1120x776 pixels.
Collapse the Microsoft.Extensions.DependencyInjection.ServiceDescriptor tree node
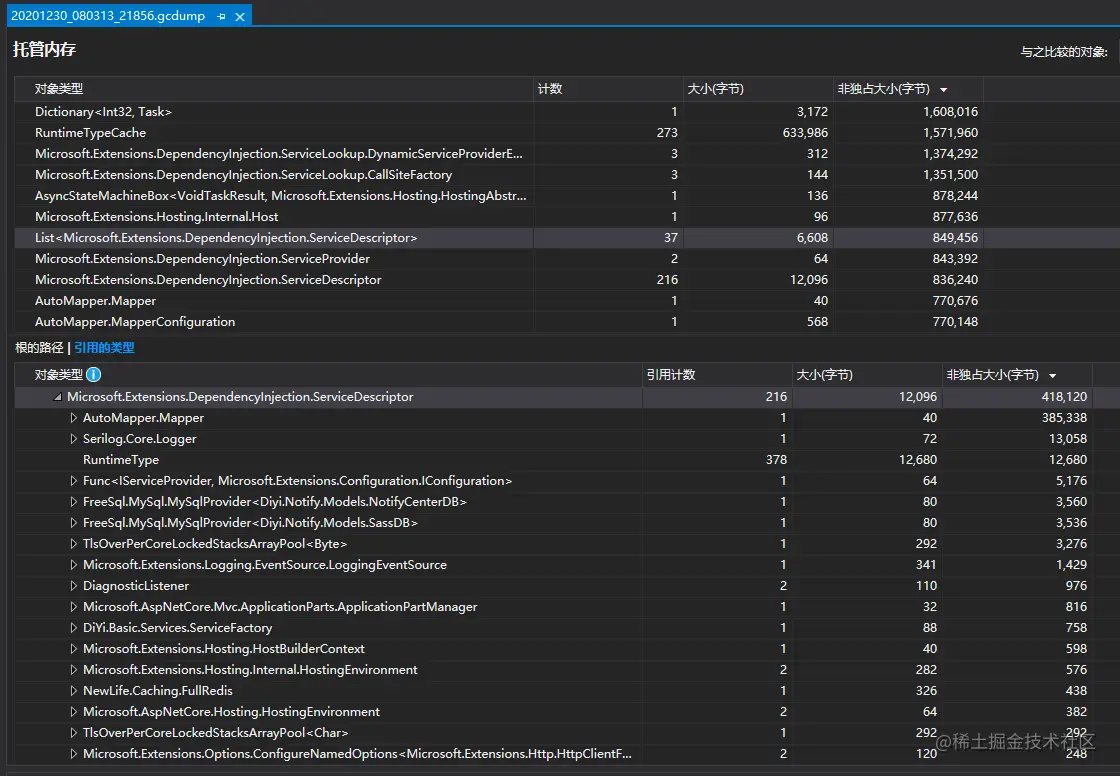58,397
